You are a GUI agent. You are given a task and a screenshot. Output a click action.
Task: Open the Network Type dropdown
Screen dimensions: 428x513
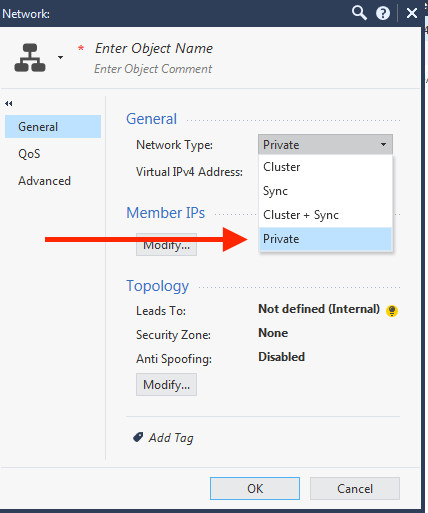click(325, 144)
